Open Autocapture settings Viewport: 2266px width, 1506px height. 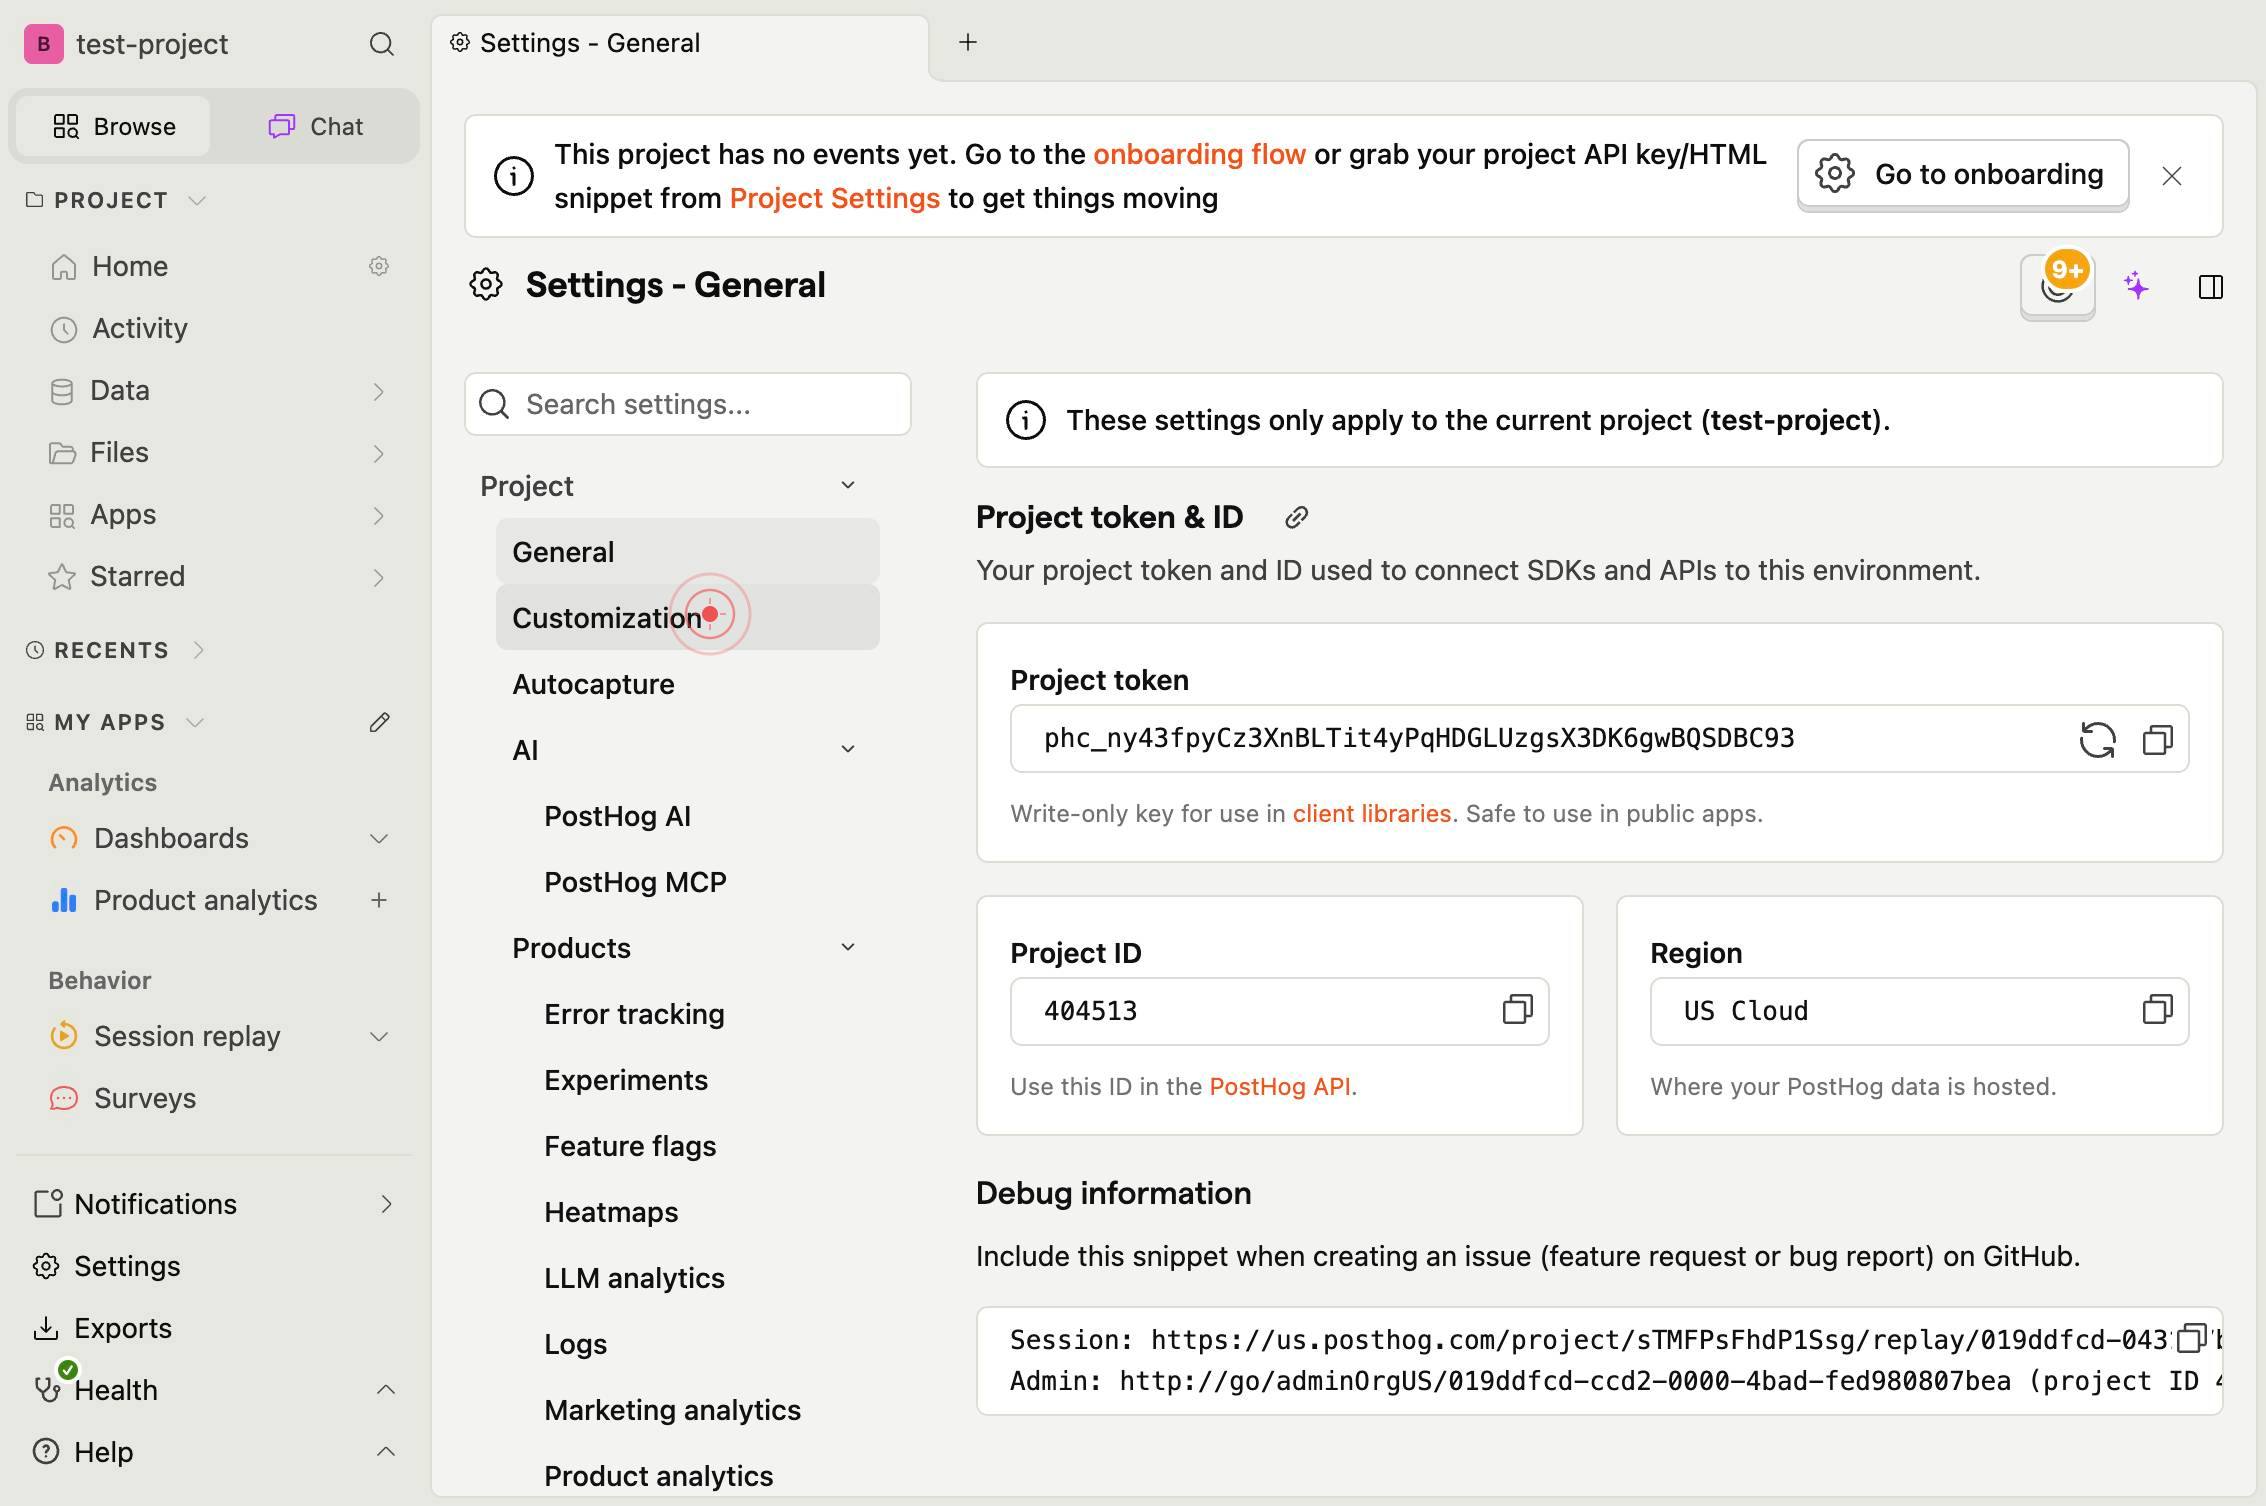(x=688, y=684)
